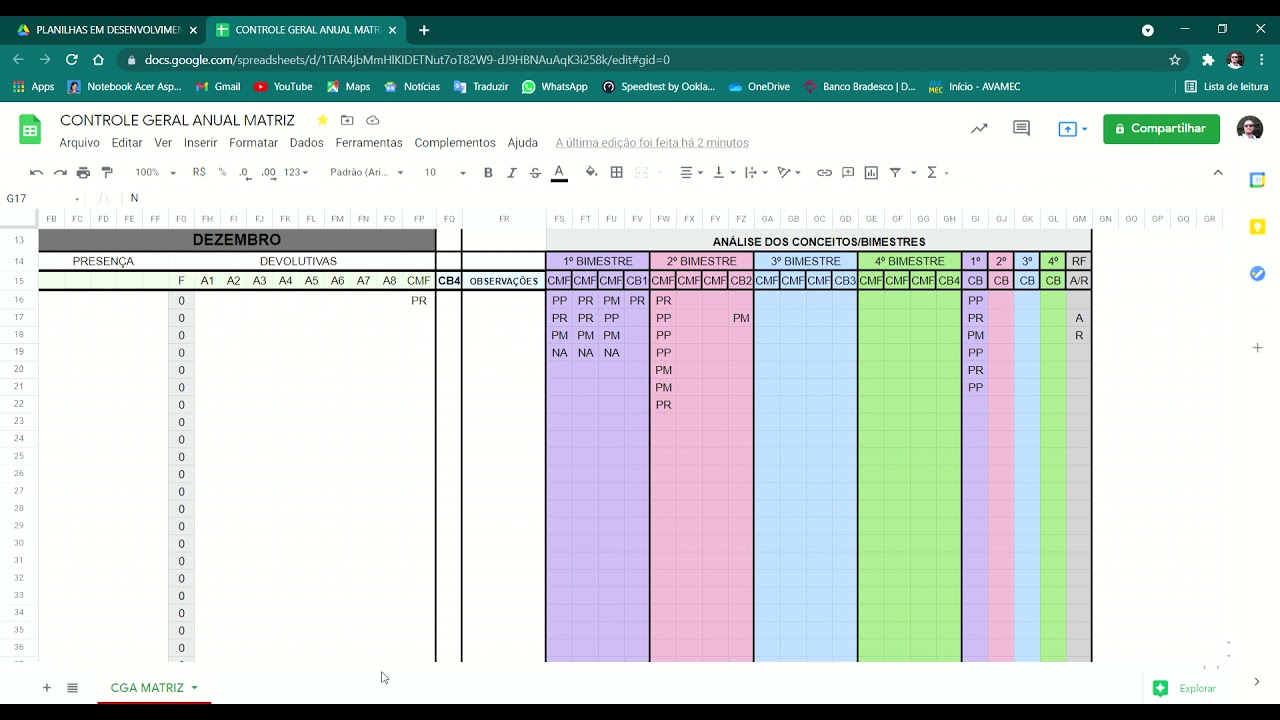Open Google Keep side panel
The width and height of the screenshot is (1280, 720).
pyautogui.click(x=1257, y=227)
